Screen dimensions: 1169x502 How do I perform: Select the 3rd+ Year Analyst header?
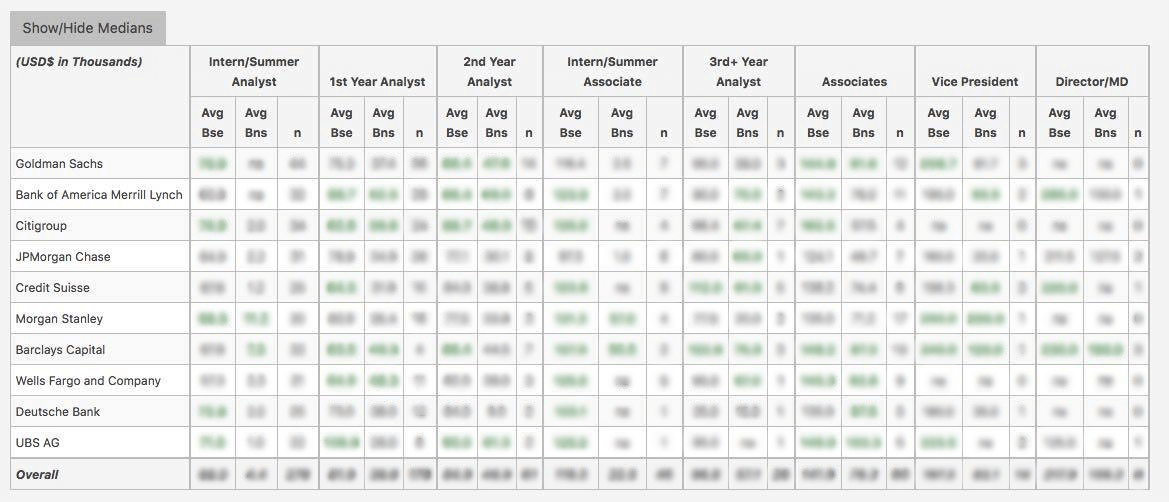[739, 72]
